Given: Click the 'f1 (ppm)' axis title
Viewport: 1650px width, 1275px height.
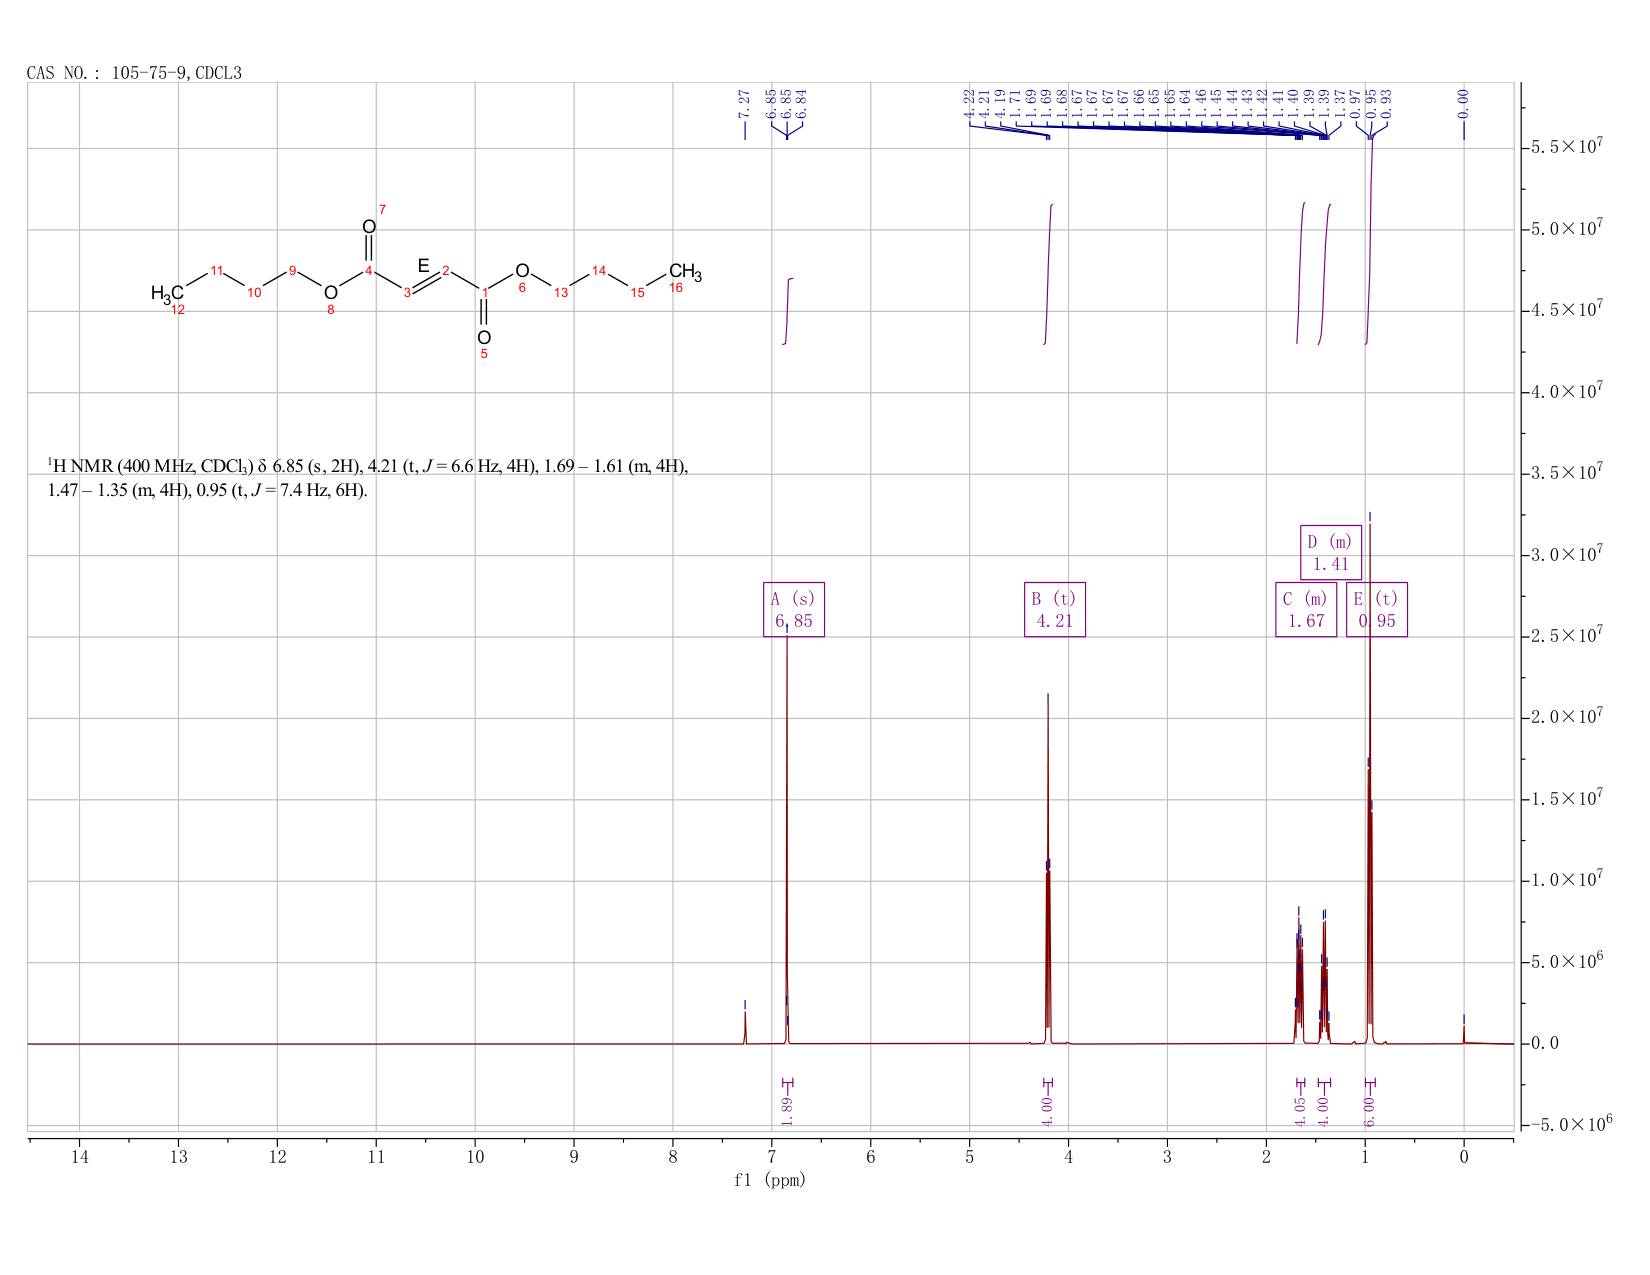Looking at the screenshot, I should point(770,1180).
